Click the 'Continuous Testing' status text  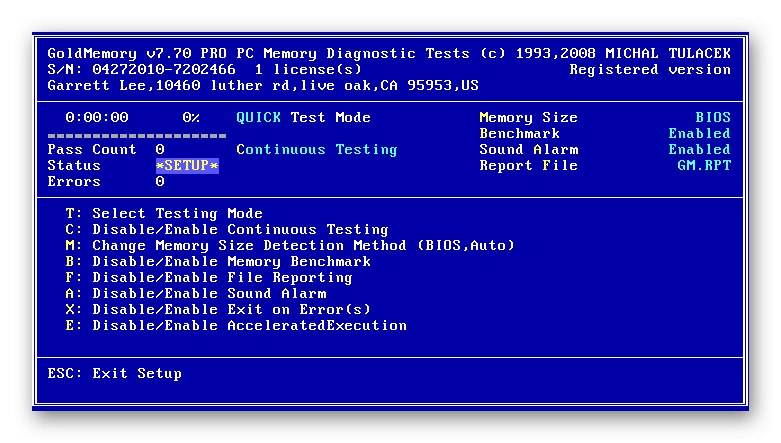pos(317,149)
